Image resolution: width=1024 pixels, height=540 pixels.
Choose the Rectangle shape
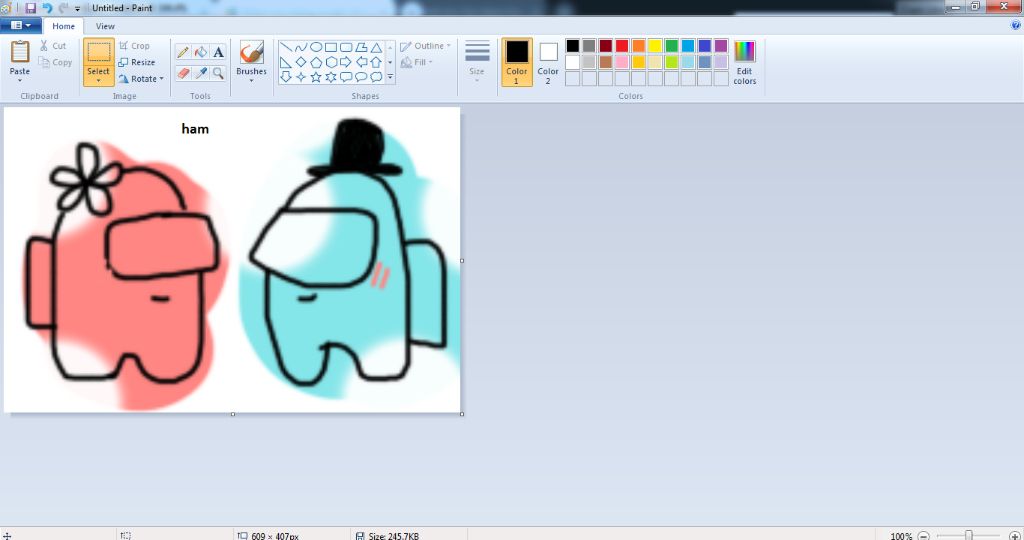click(x=331, y=47)
